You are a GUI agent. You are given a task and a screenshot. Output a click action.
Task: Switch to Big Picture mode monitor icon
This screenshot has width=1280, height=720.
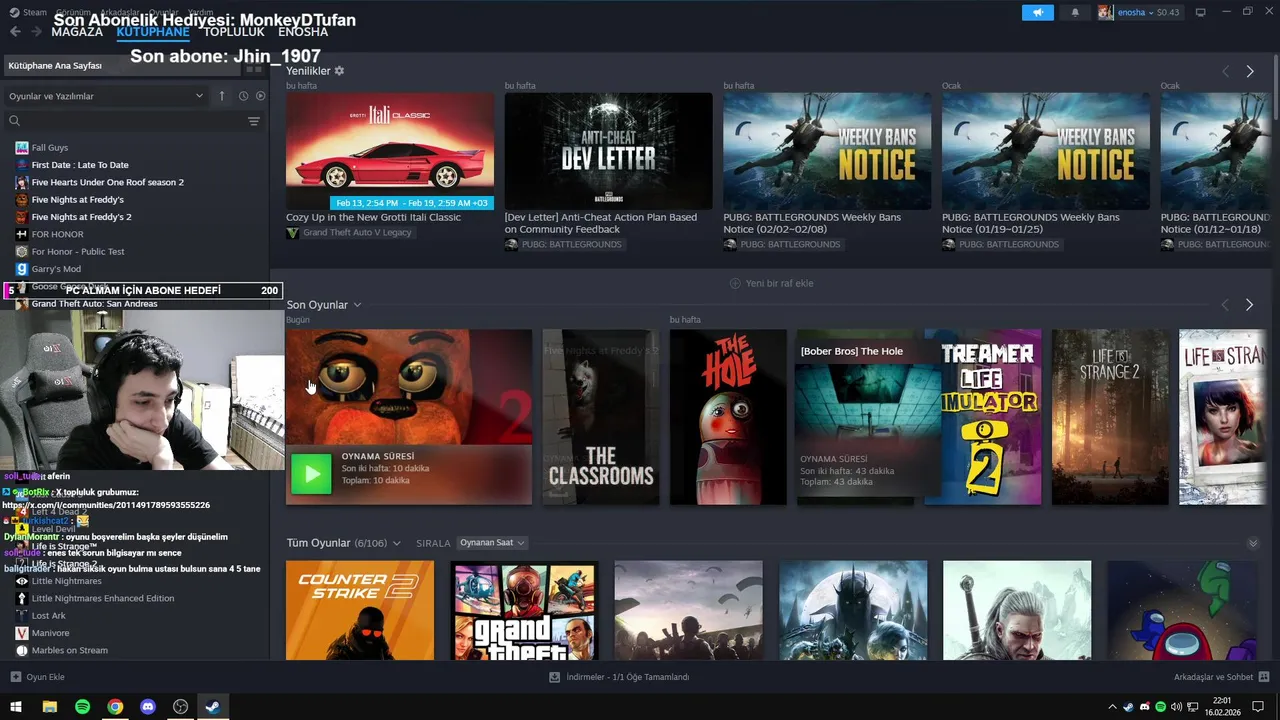coord(1200,12)
